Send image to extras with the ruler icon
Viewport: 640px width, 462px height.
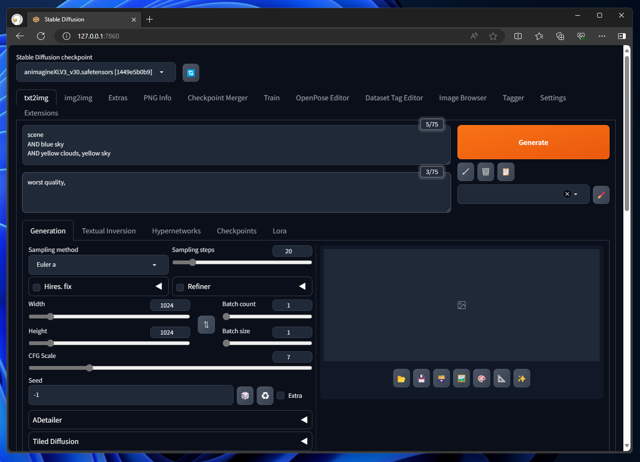pyautogui.click(x=502, y=379)
